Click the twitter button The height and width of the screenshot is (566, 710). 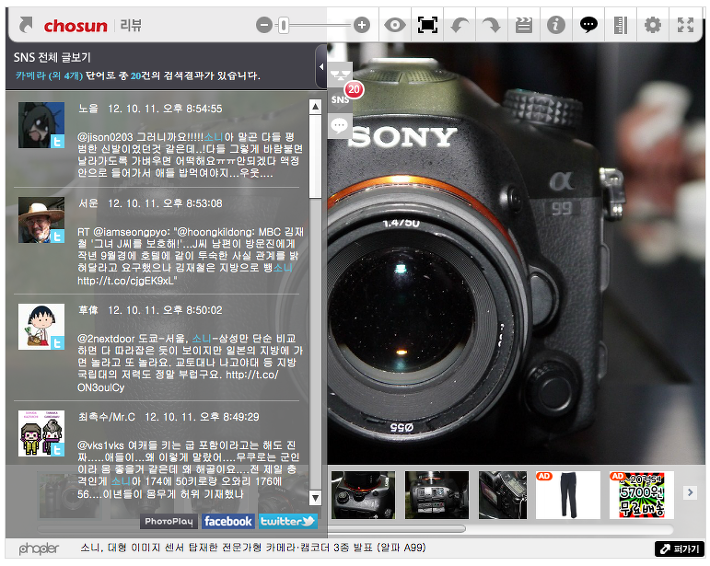tap(288, 522)
